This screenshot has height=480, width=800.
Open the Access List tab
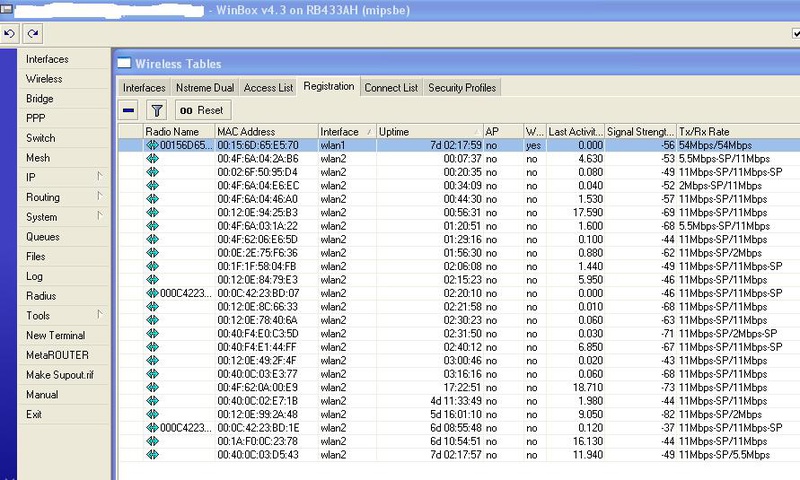click(268, 88)
